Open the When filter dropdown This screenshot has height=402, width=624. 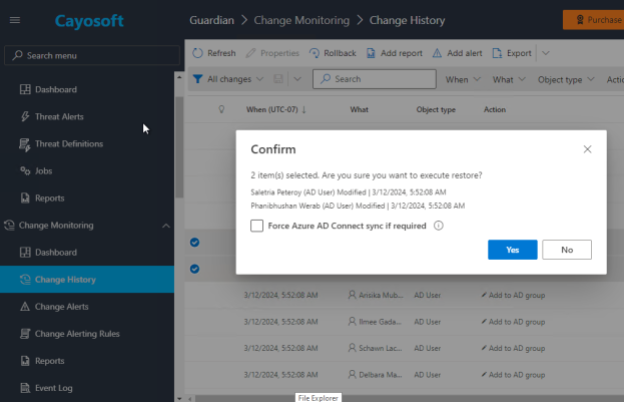[x=463, y=80]
